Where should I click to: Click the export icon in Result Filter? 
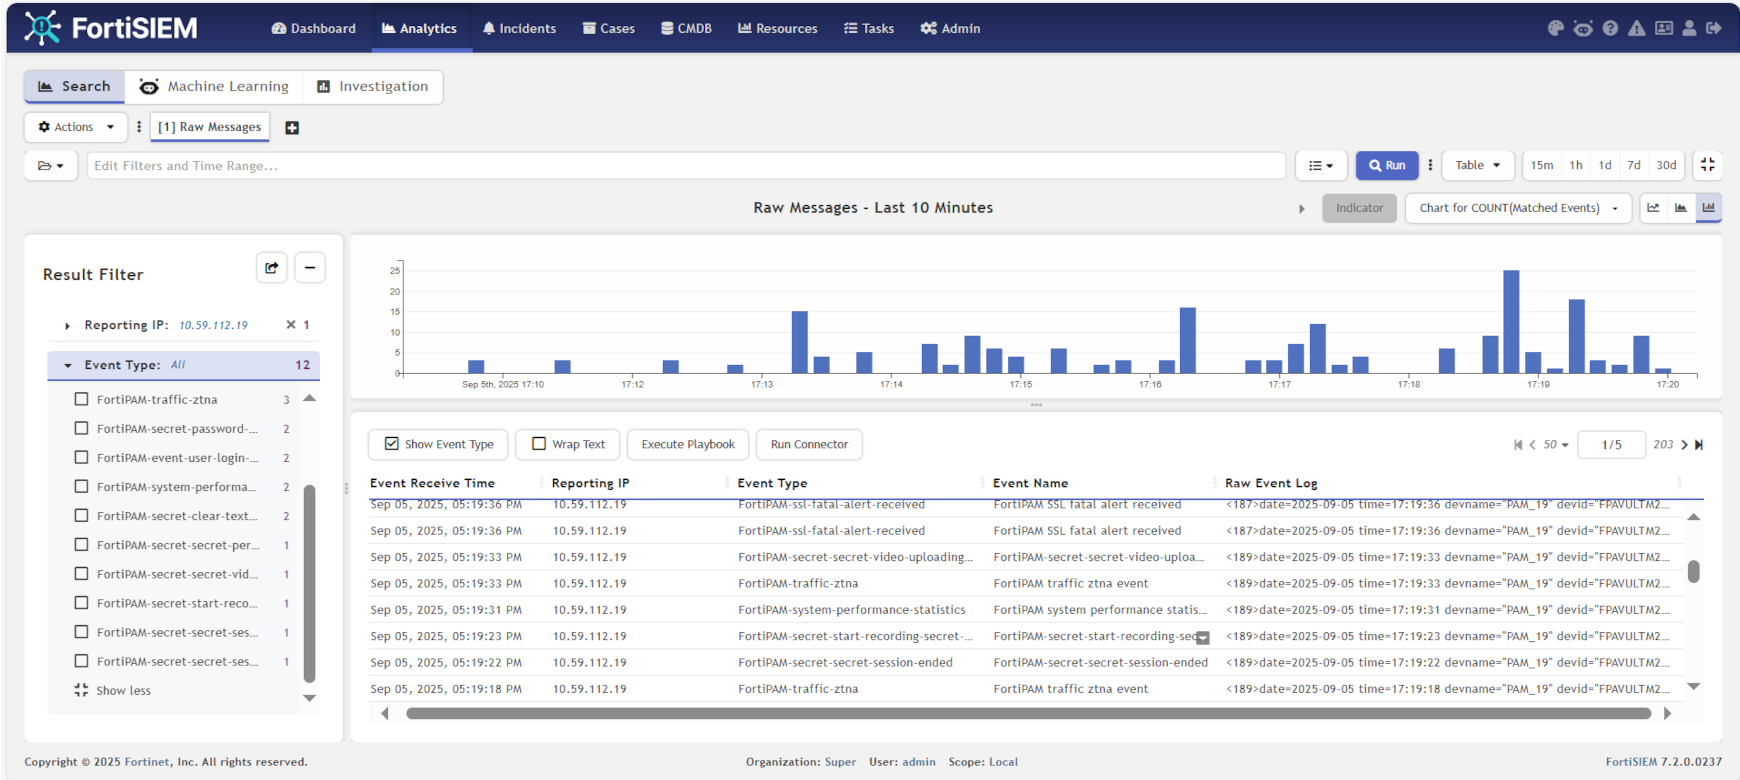tap(271, 268)
